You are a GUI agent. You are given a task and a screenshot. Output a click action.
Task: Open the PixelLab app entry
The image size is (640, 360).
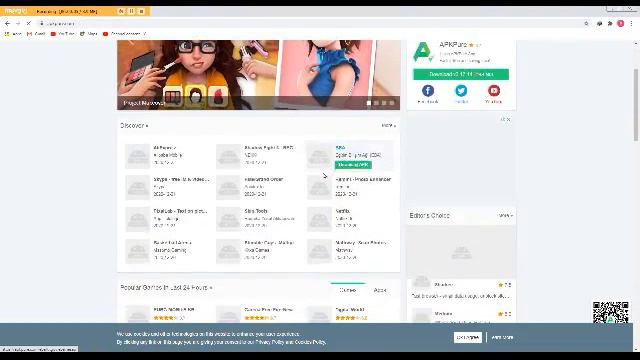(168, 218)
